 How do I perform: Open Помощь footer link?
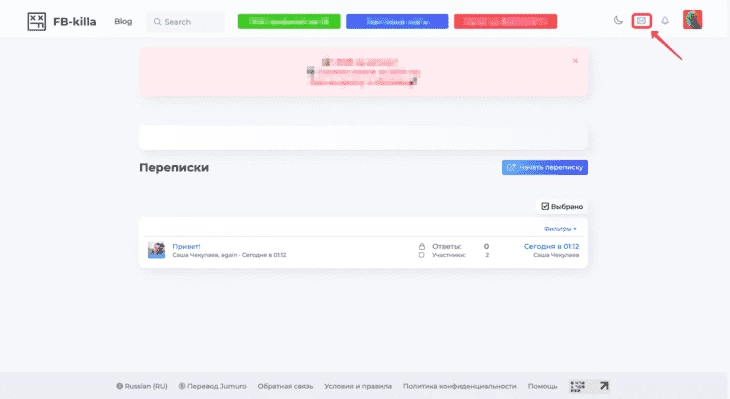542,386
